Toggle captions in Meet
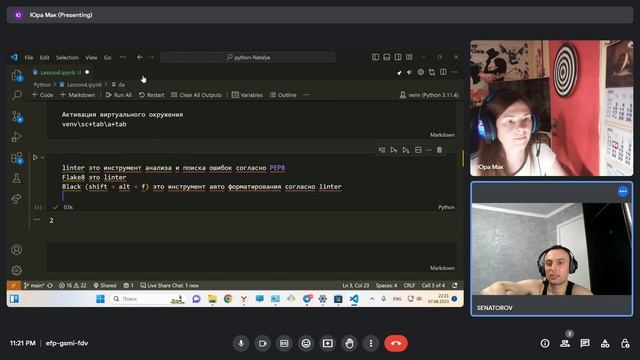This screenshot has height=360, width=640. point(284,343)
